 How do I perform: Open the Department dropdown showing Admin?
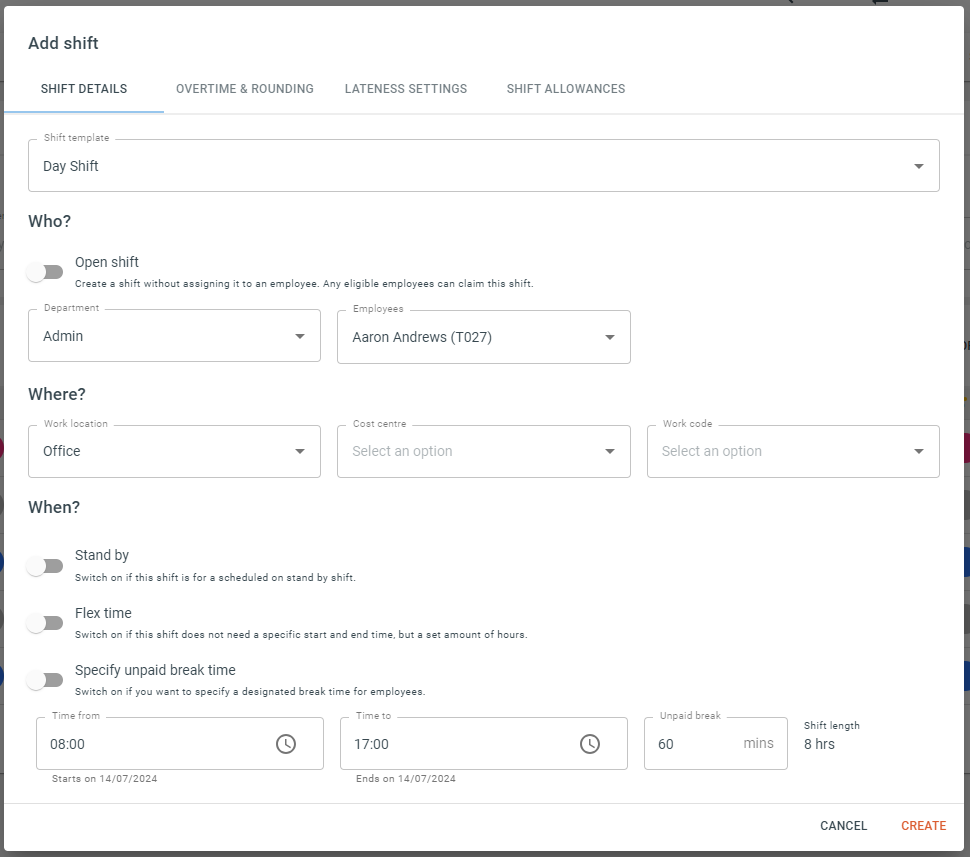(x=174, y=336)
